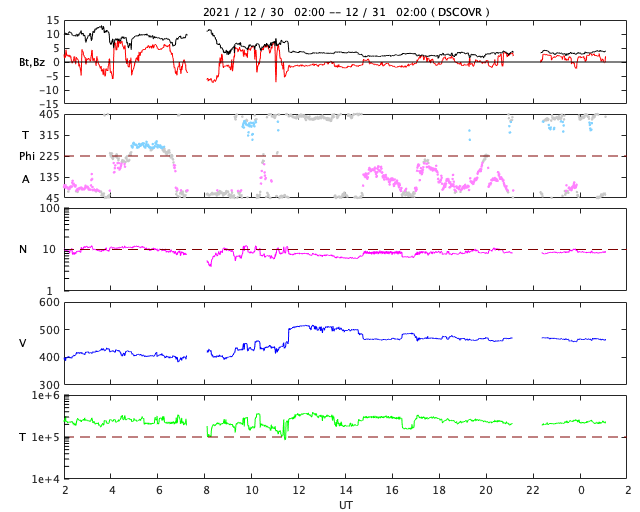Click the blue velocity jump near 11:30 UT
640x512 pixels.
[289, 336]
